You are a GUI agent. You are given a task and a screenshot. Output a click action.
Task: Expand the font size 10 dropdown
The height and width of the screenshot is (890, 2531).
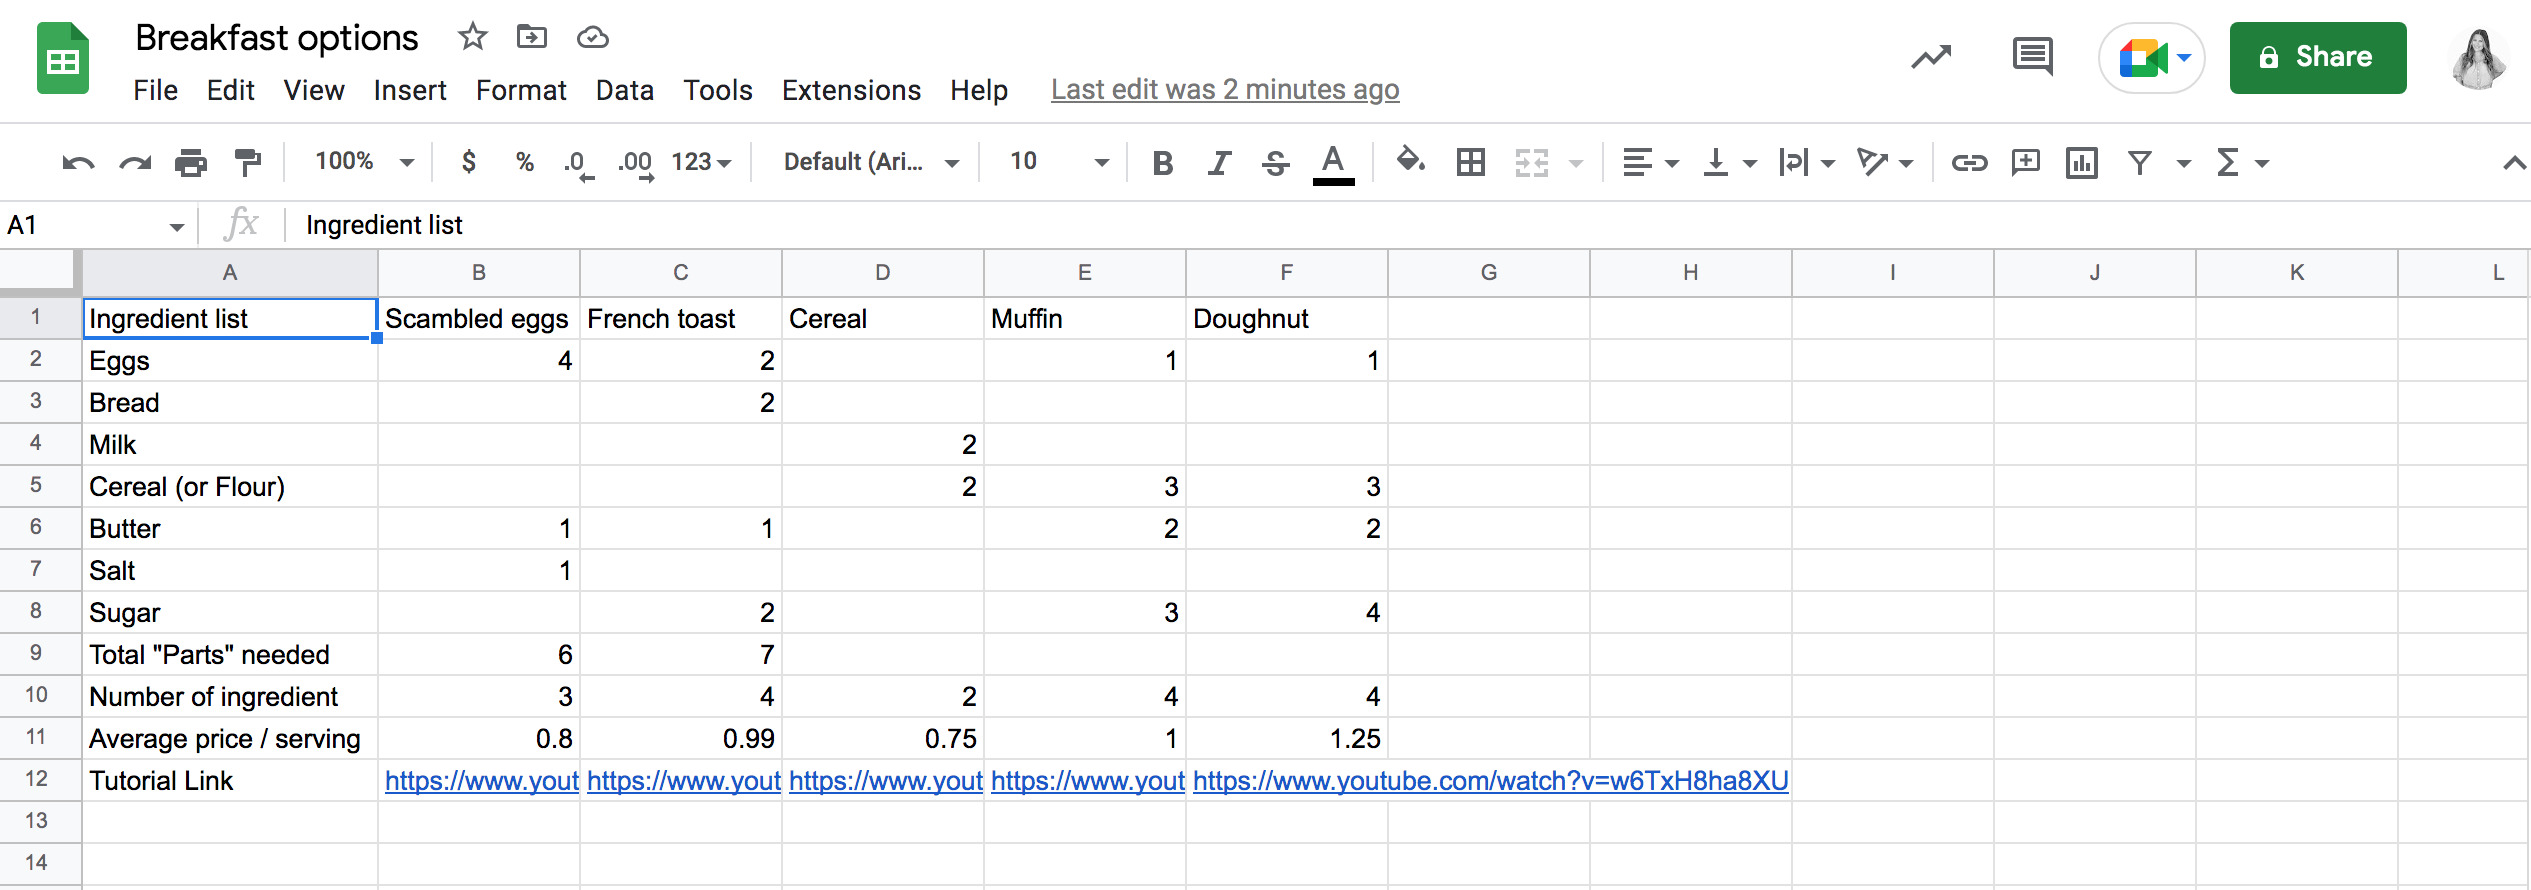click(1058, 162)
